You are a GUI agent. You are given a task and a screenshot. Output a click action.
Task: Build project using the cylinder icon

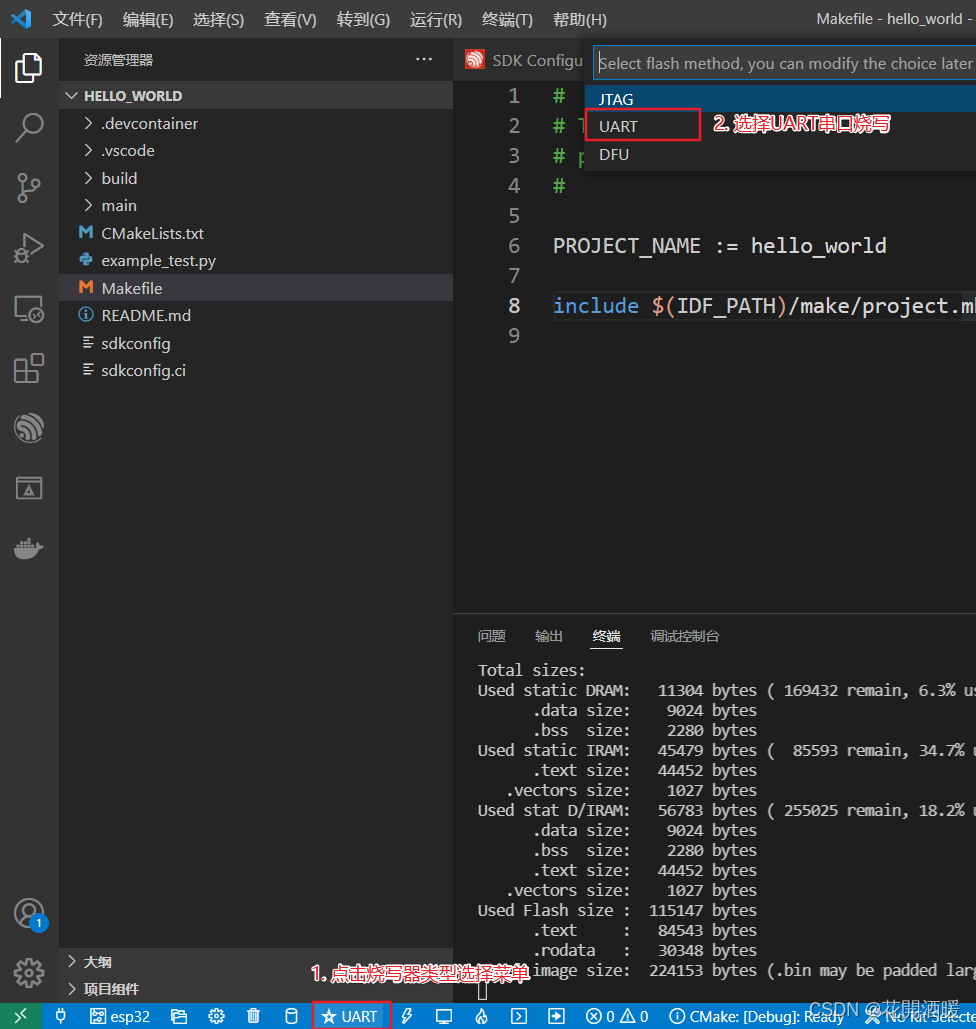point(291,1016)
